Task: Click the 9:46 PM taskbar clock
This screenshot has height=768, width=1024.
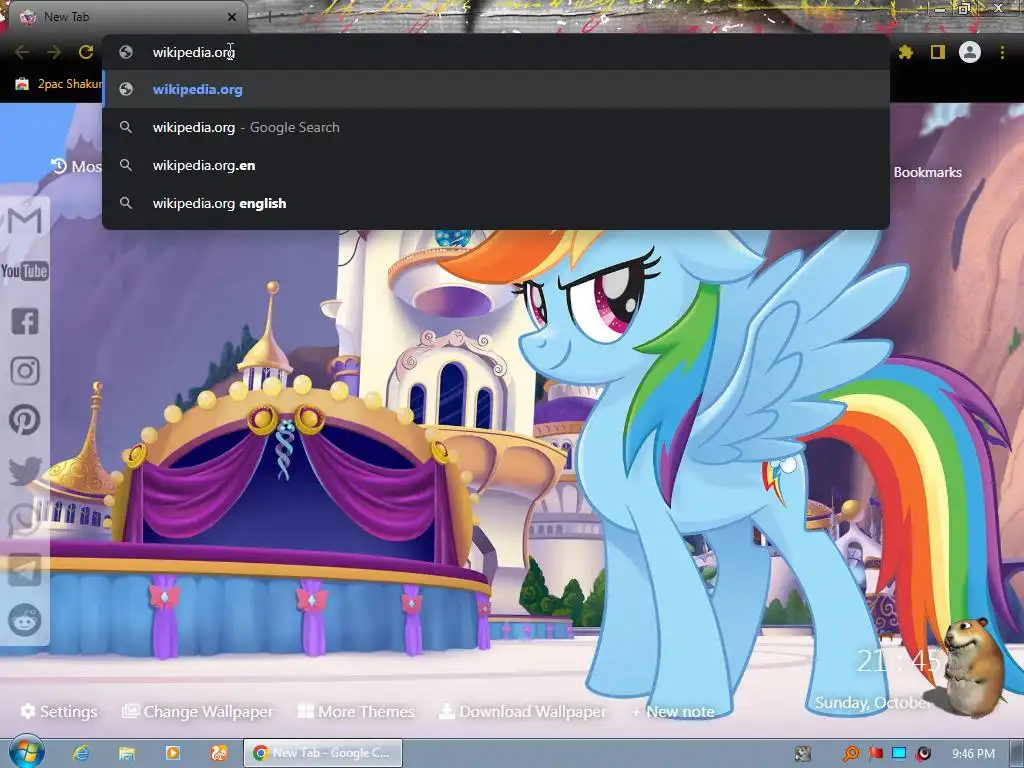Action: 973,754
